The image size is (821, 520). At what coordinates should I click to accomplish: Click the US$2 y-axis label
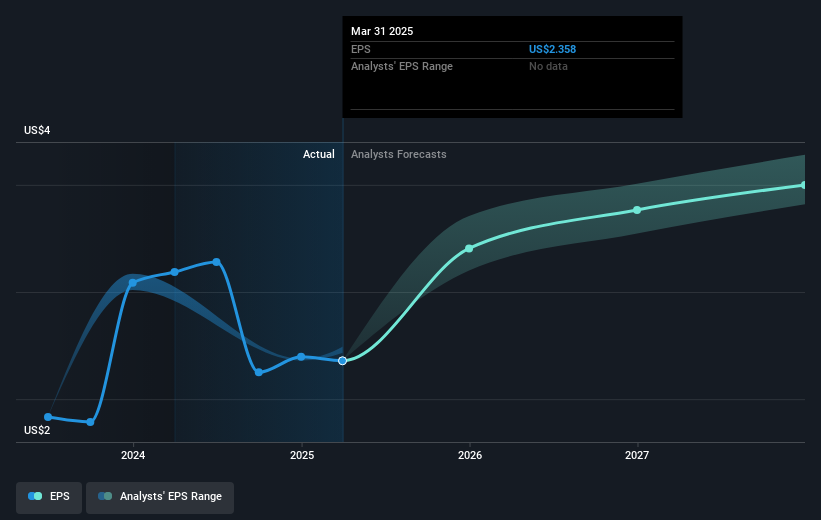coord(37,430)
